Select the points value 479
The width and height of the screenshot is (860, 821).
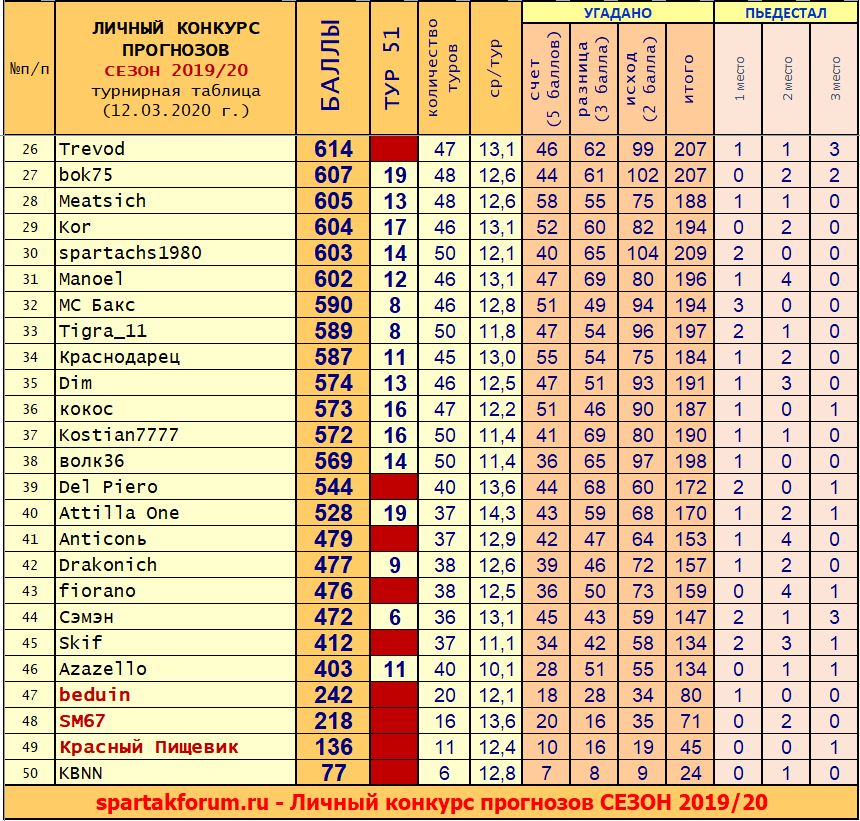coord(333,539)
